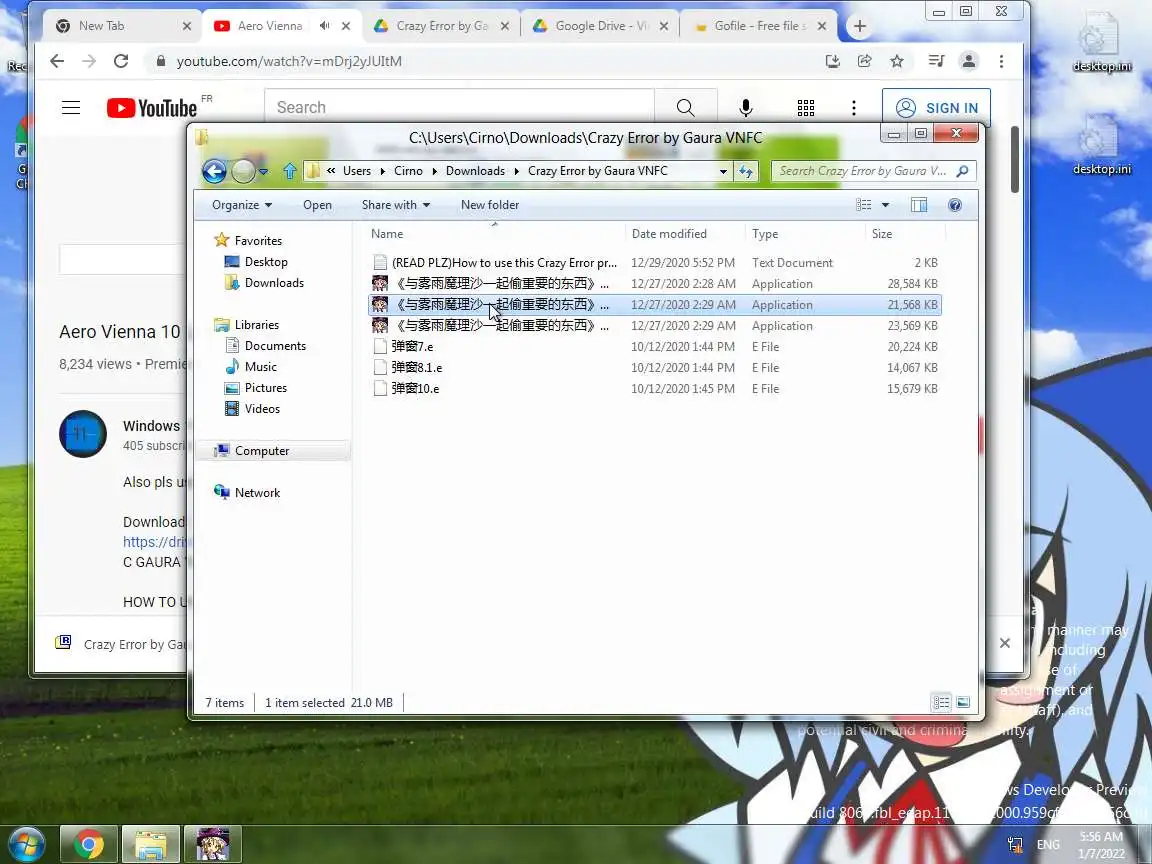
Task: Select the 弹窗7.e file
Action: pos(655,347)
